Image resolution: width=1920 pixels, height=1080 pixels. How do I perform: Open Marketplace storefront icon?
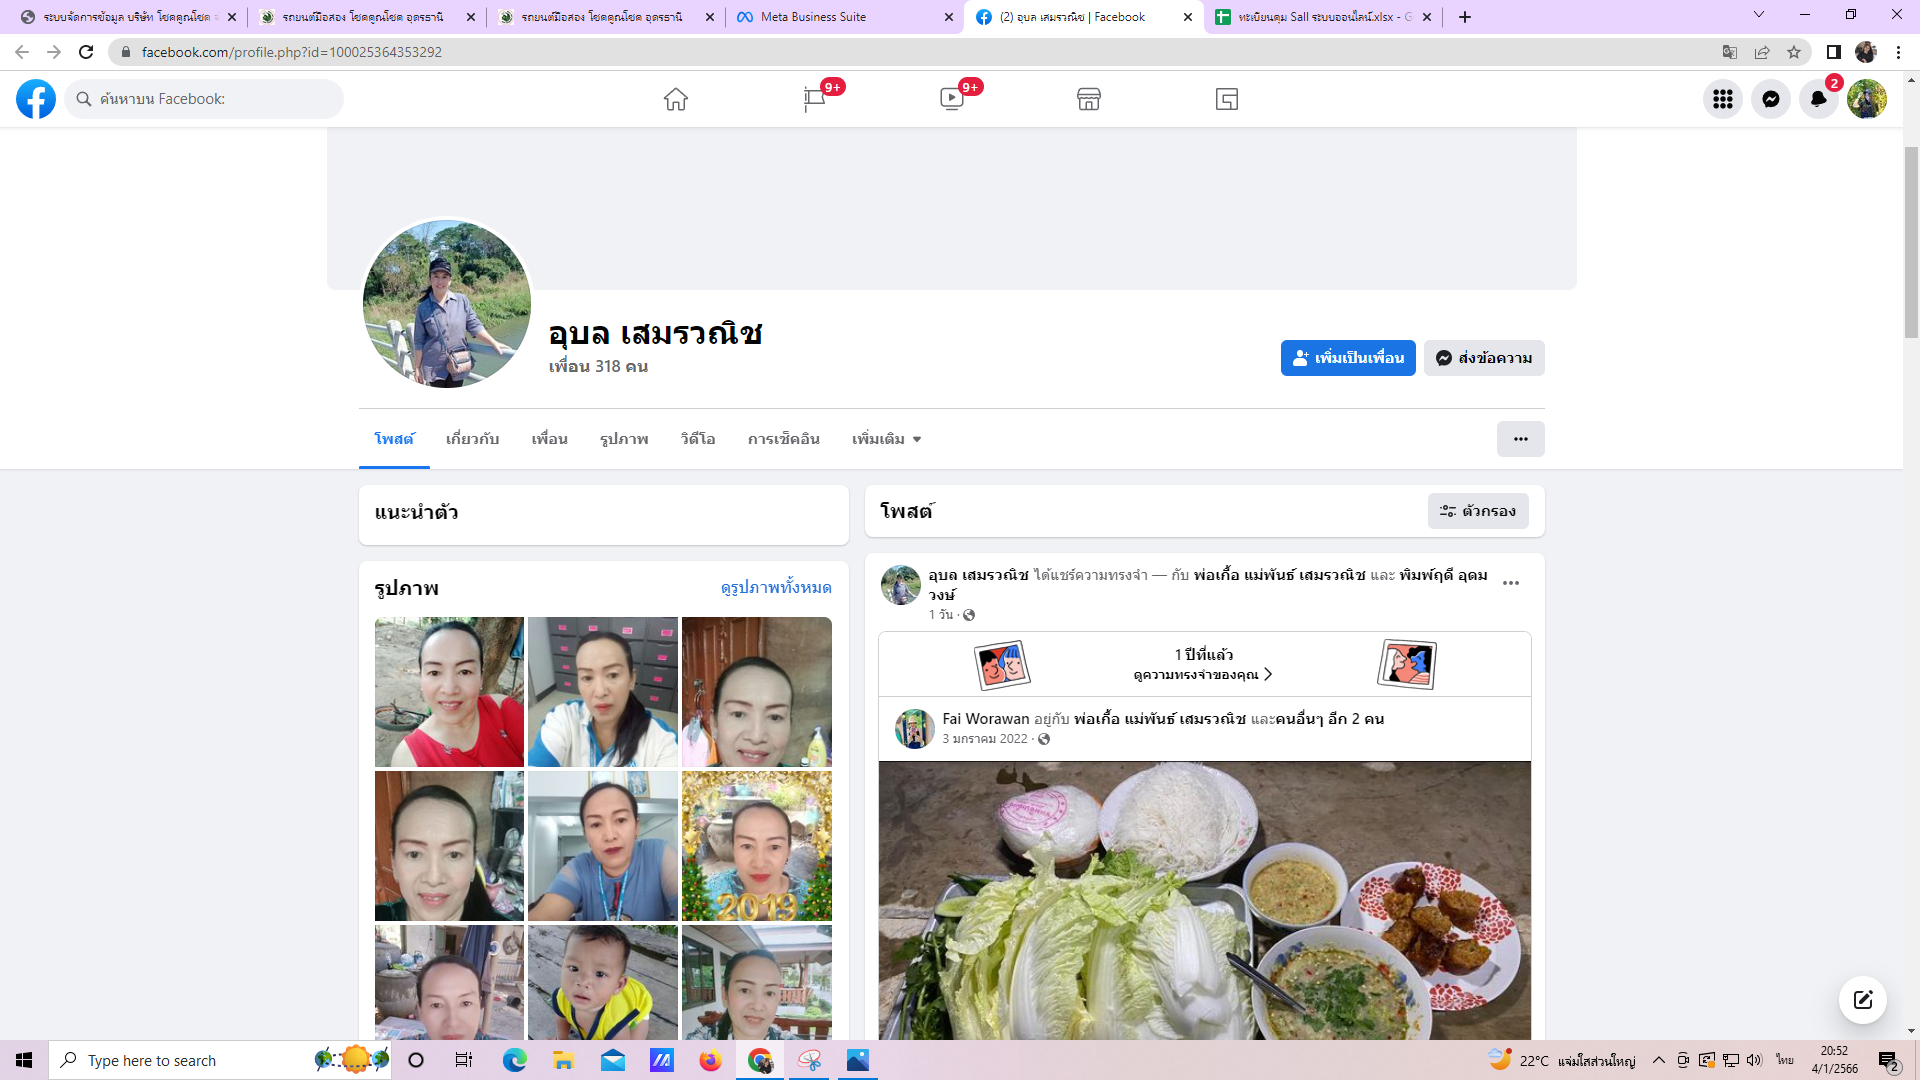(1089, 99)
